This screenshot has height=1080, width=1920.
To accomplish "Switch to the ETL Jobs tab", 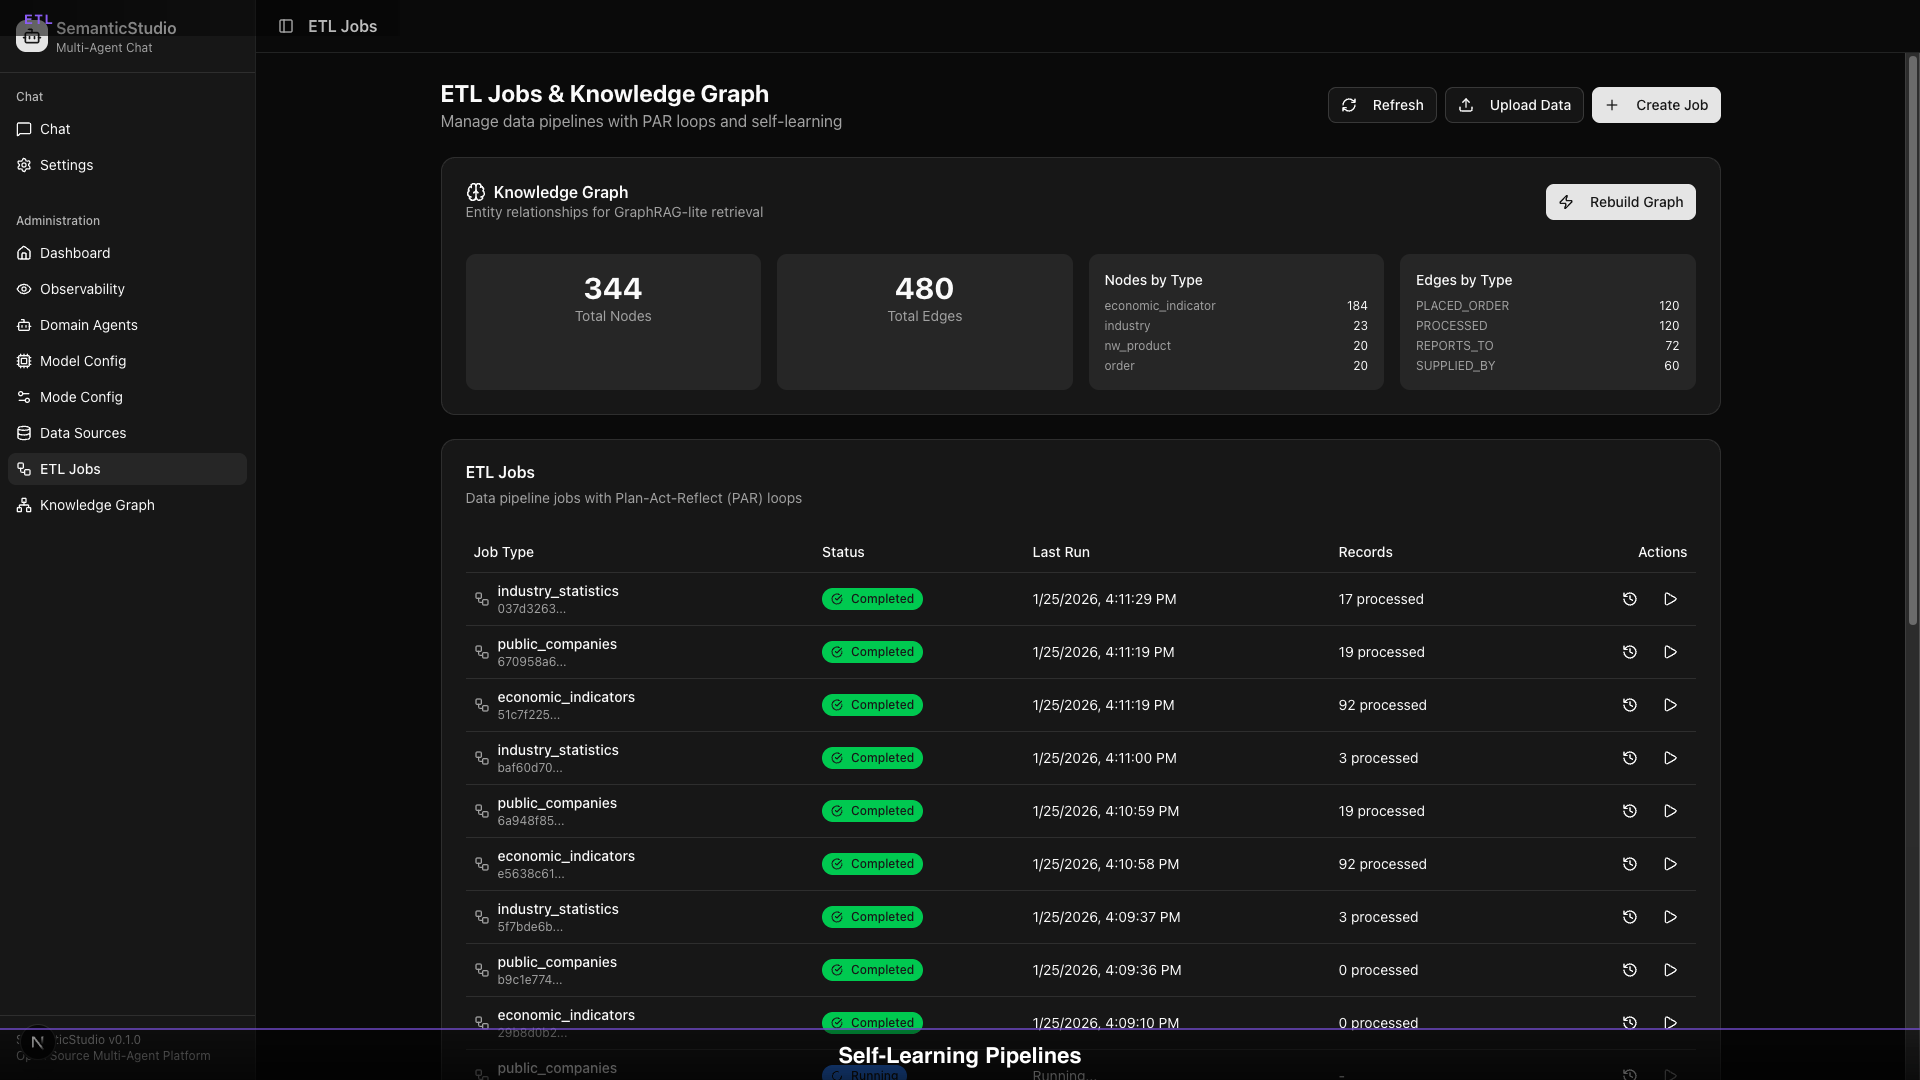I will pyautogui.click(x=341, y=27).
